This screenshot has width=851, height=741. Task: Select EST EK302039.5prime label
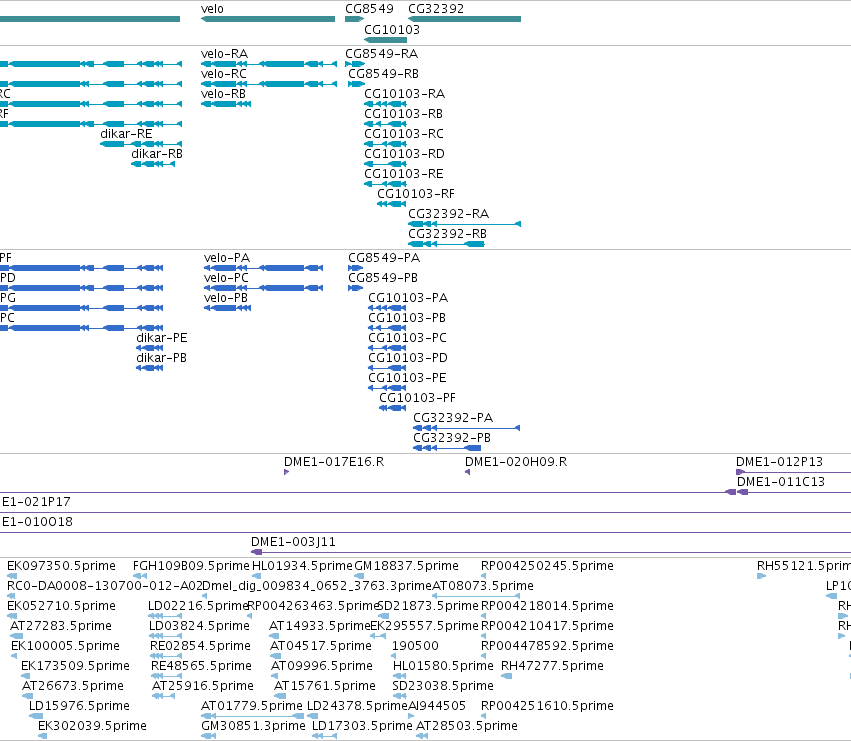point(92,726)
